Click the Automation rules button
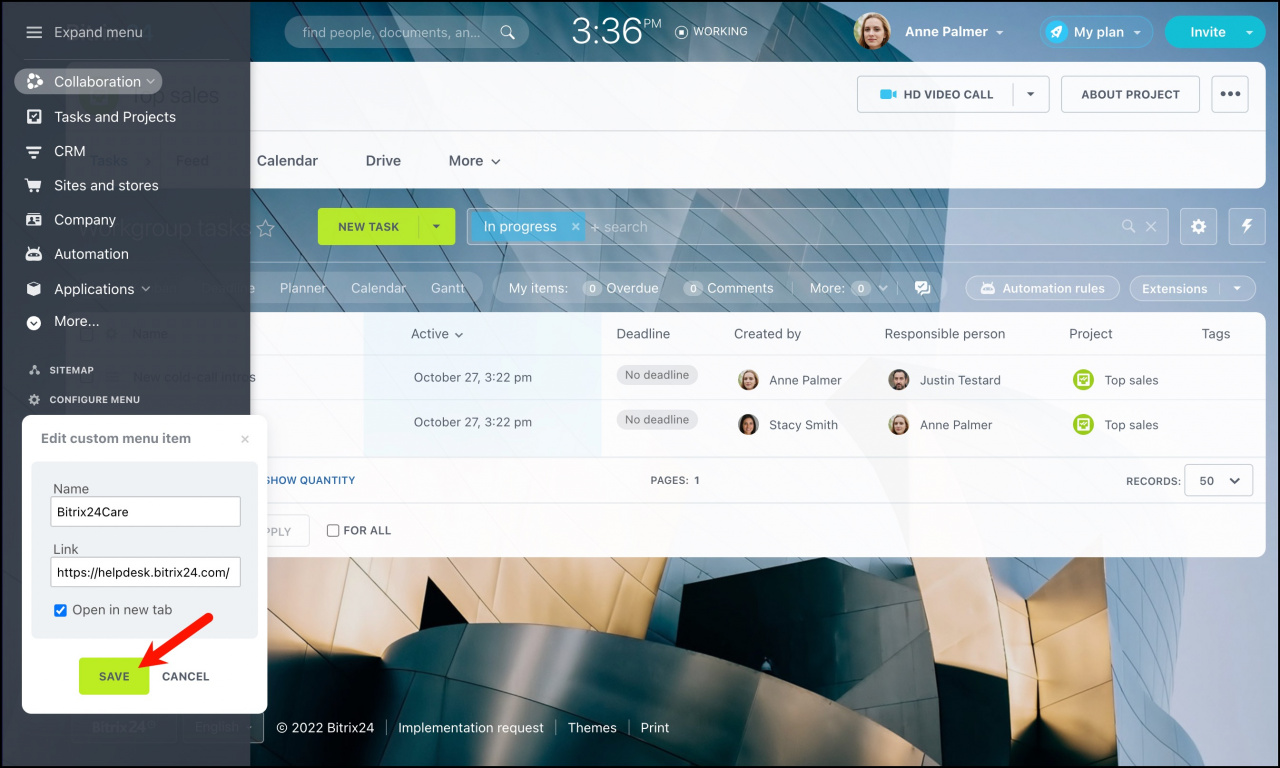This screenshot has width=1280, height=768. (x=1042, y=289)
